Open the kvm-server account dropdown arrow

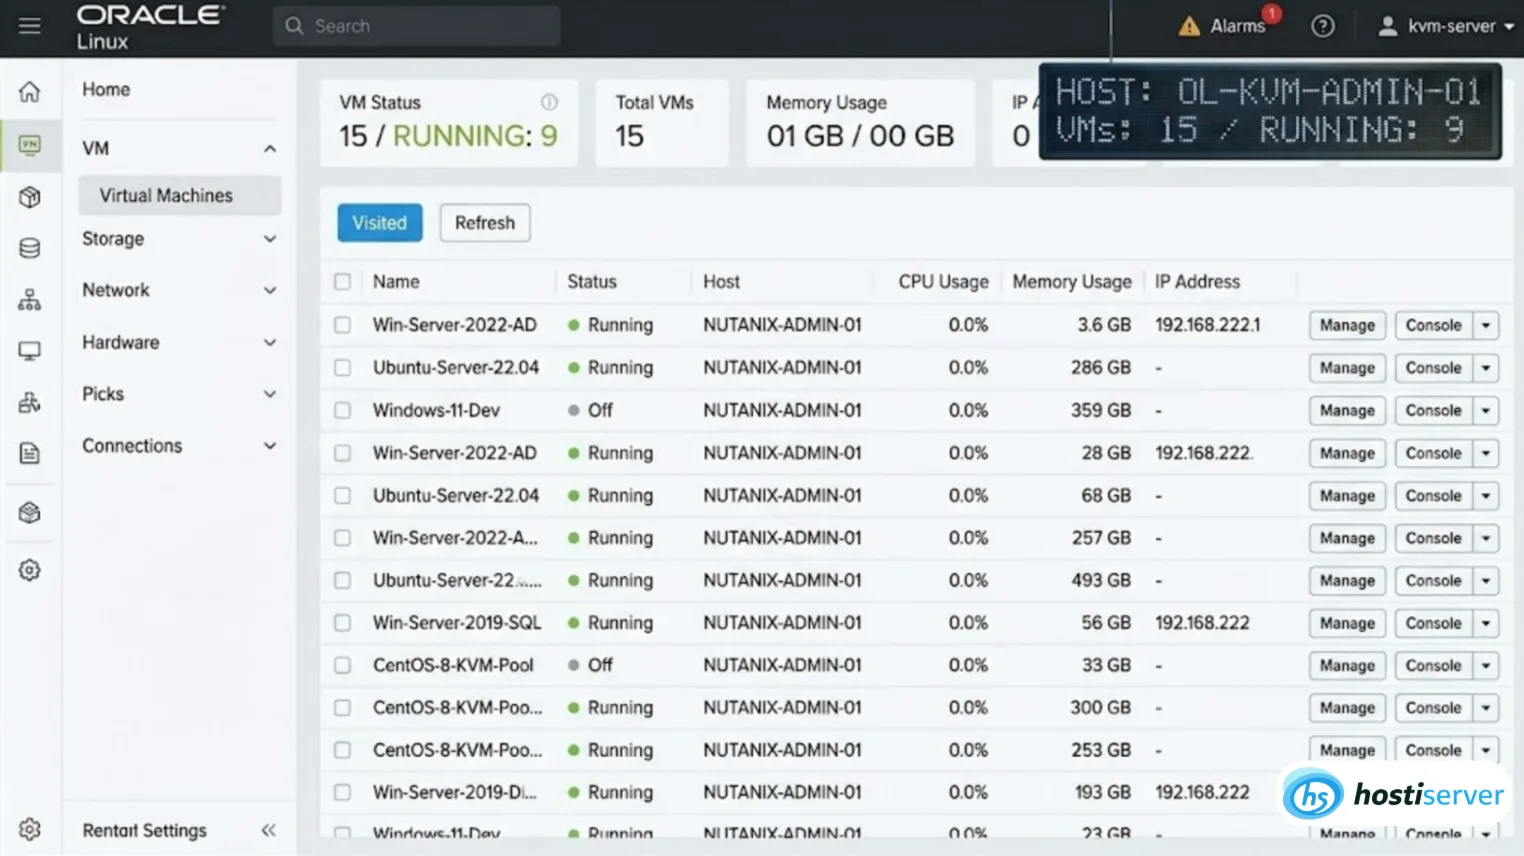(x=1509, y=27)
